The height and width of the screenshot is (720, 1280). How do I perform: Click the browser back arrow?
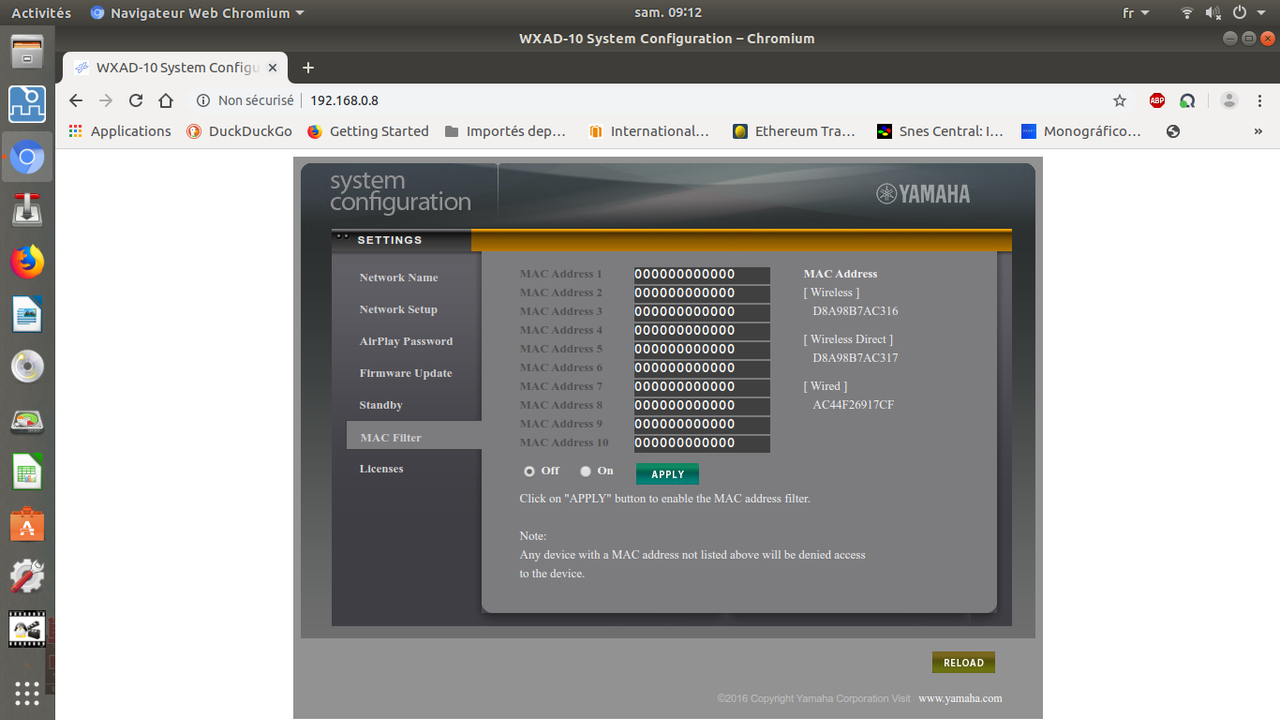tap(76, 100)
